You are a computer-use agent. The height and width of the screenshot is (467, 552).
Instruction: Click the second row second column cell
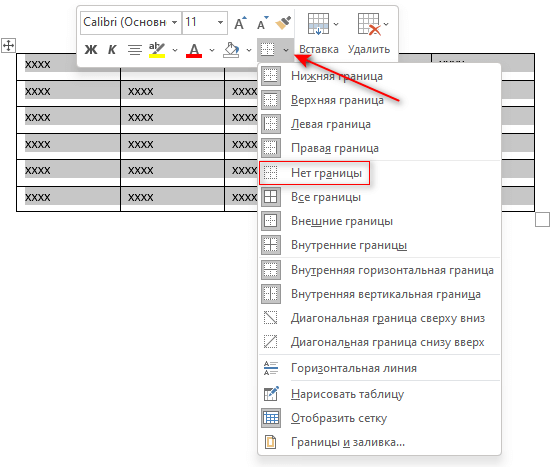click(172, 94)
